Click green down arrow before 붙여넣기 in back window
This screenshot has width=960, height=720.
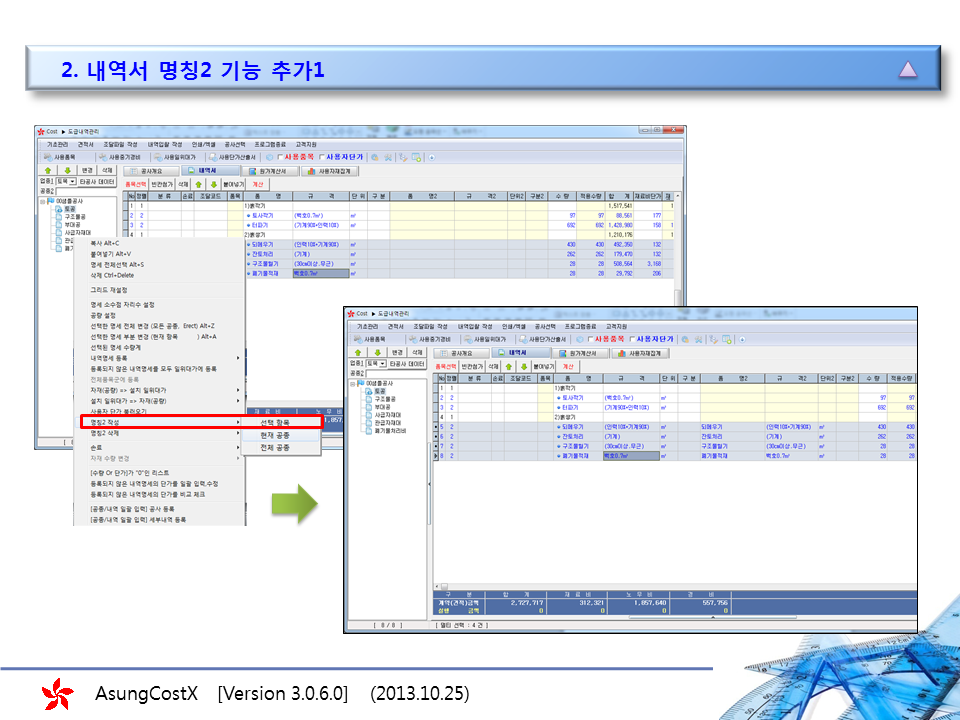pyautogui.click(x=214, y=184)
